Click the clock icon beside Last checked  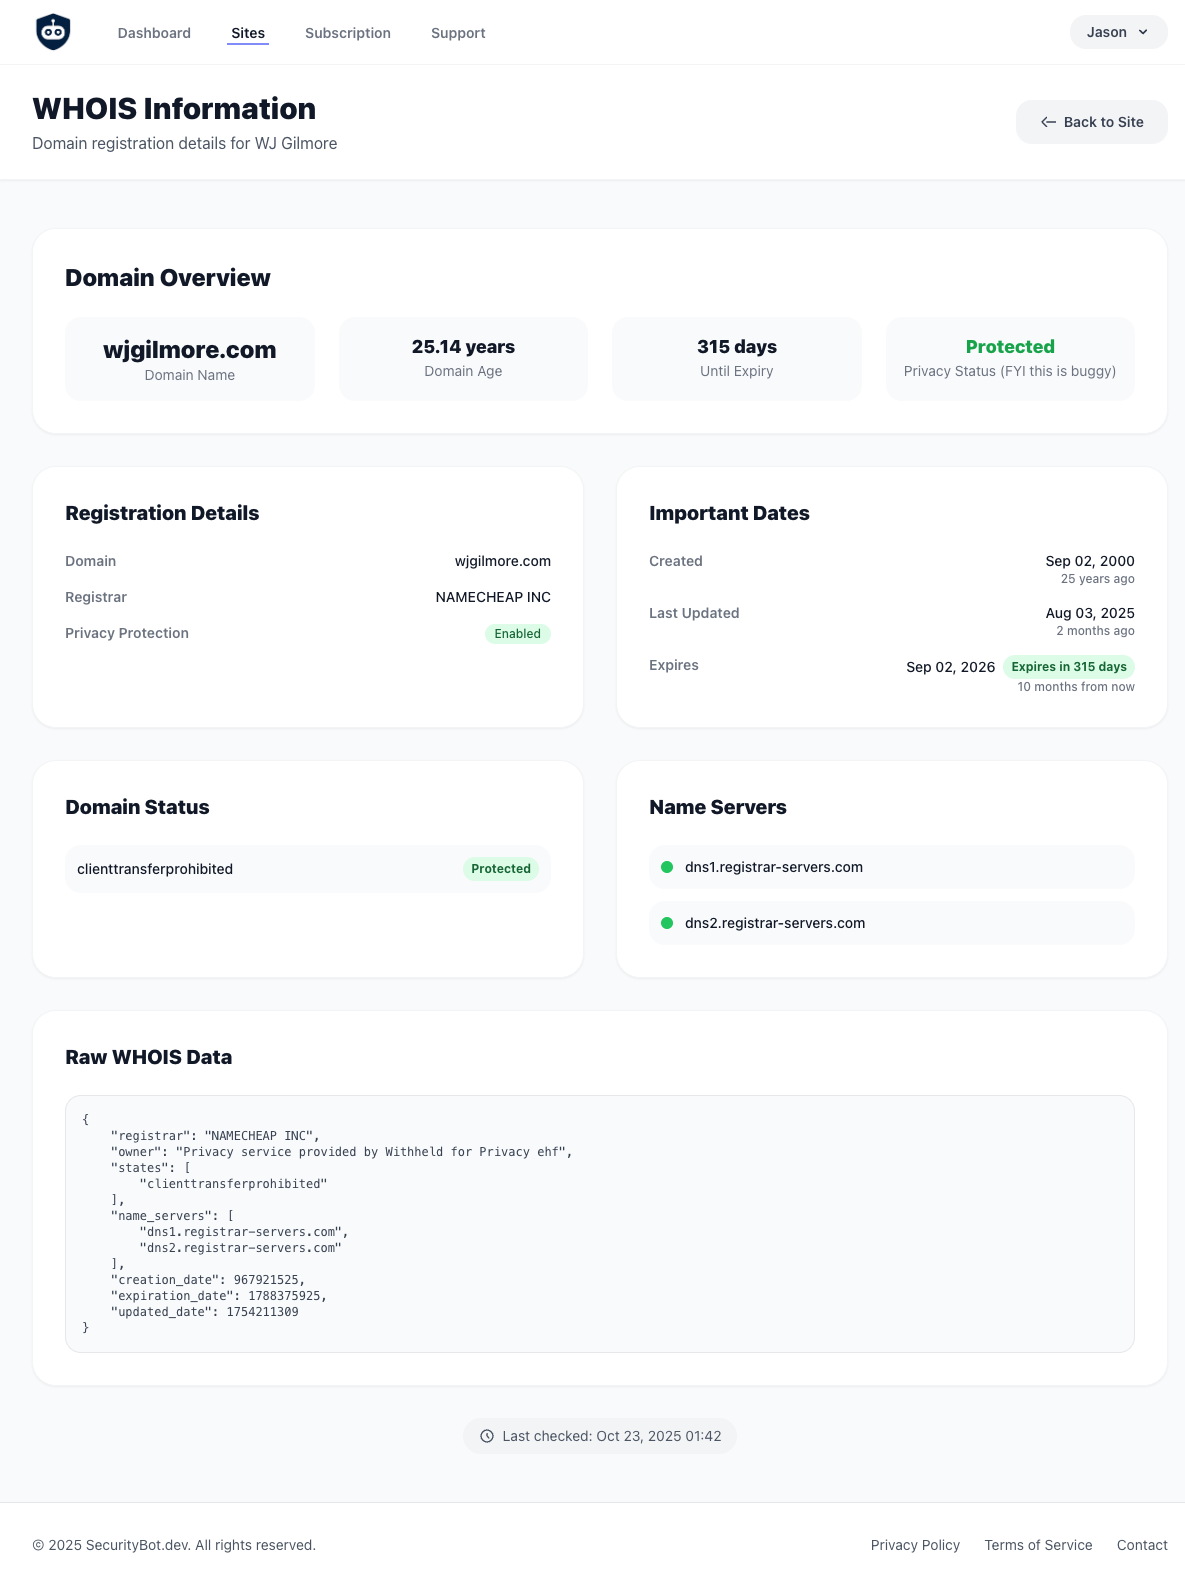pos(488,1435)
